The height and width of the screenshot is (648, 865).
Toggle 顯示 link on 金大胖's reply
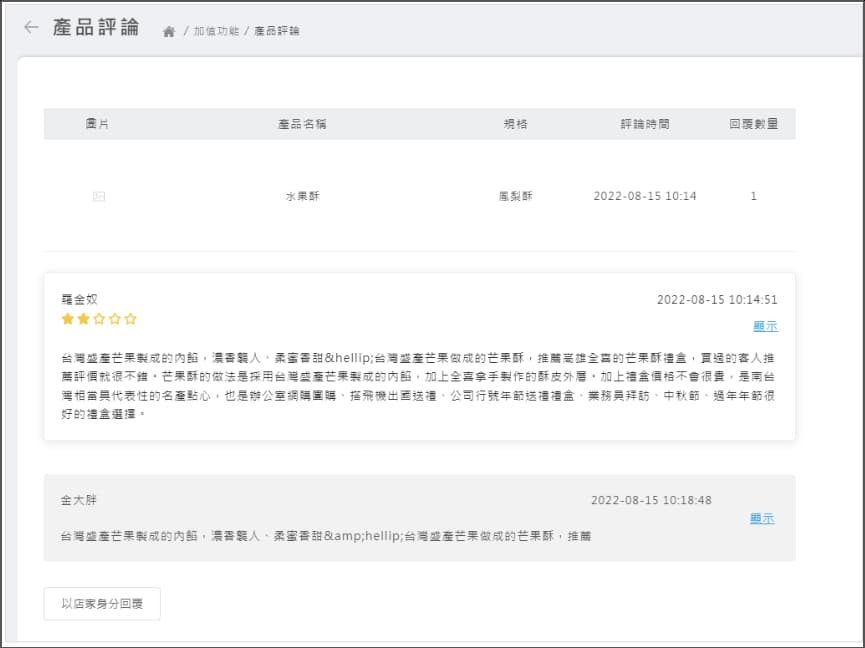[762, 518]
